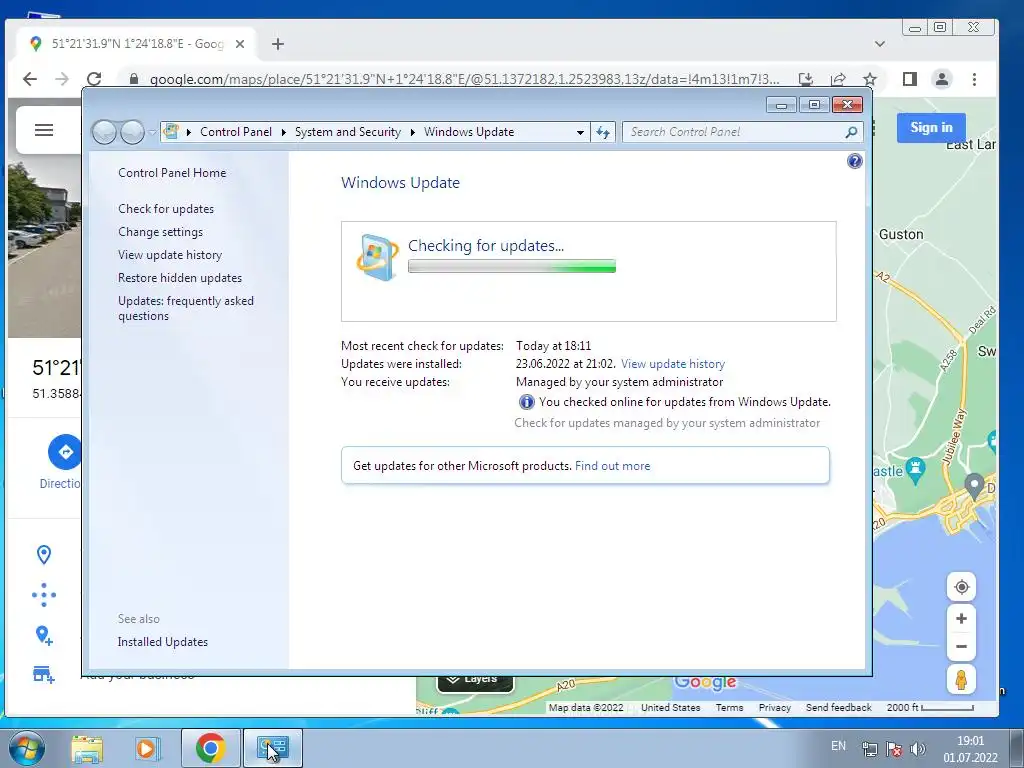Click the Control Panel Back arrow button
Viewport: 1024px width, 768px height.
(104, 132)
